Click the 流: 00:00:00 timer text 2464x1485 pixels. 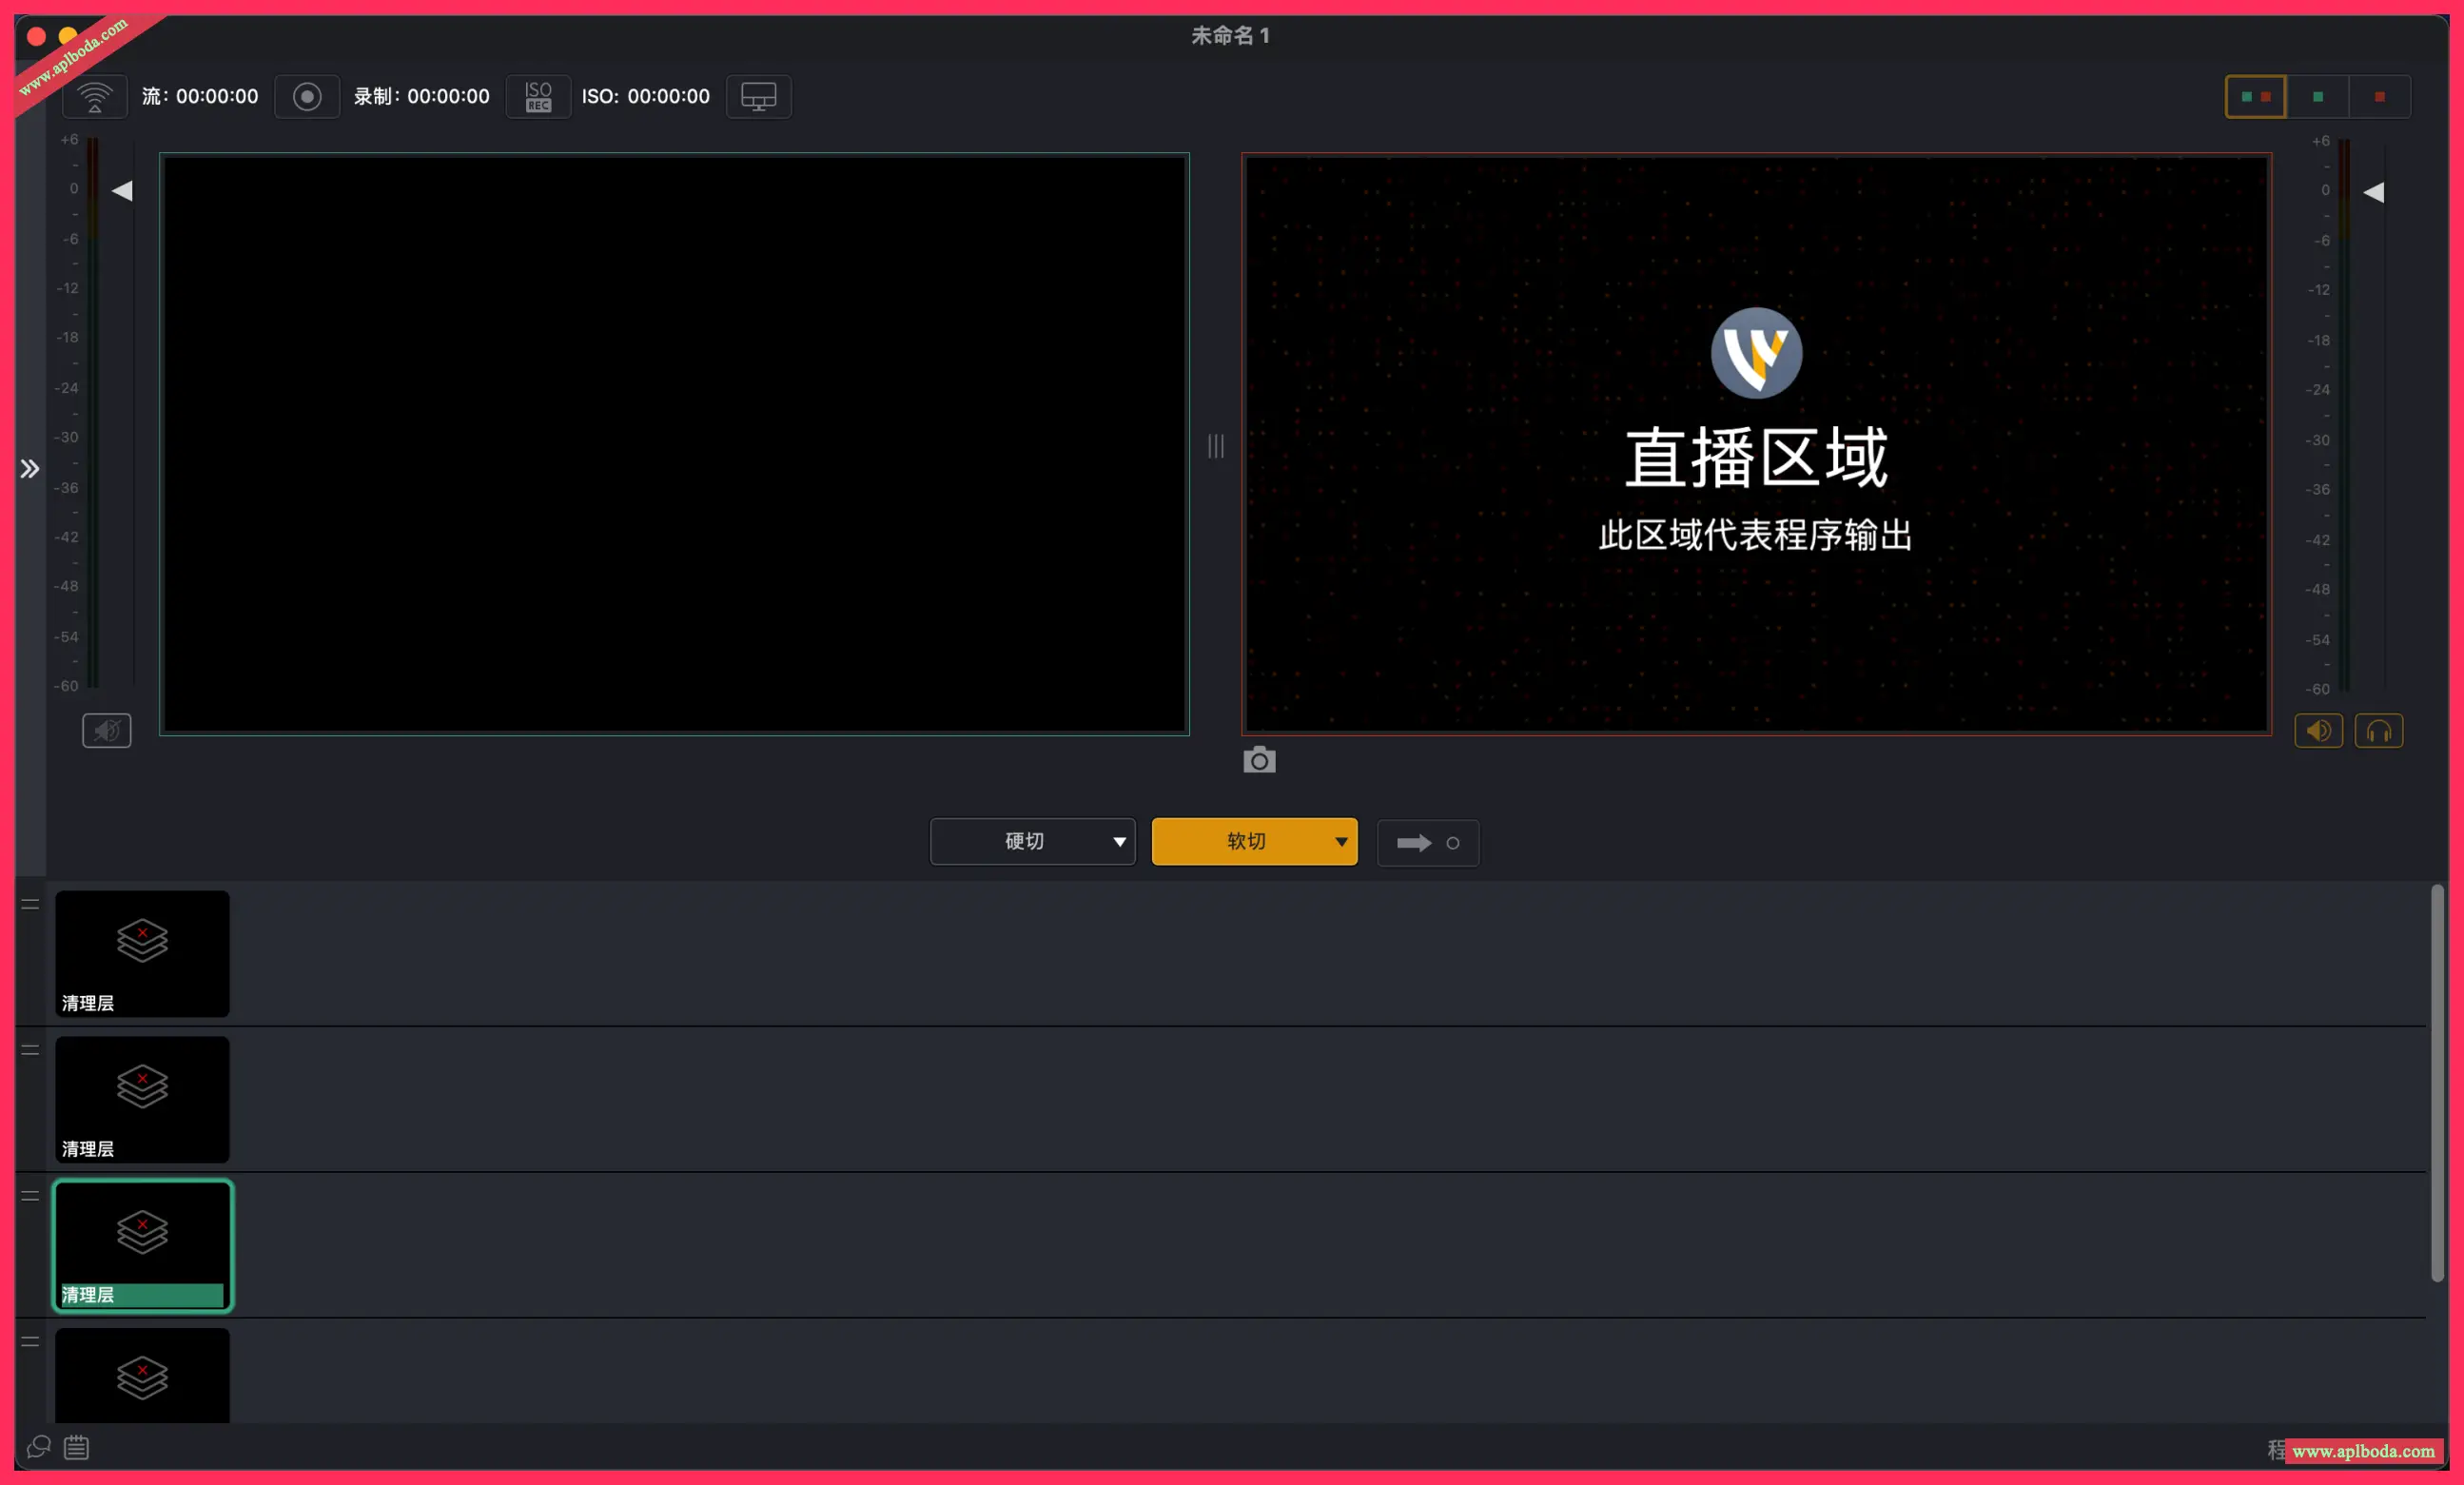(200, 97)
